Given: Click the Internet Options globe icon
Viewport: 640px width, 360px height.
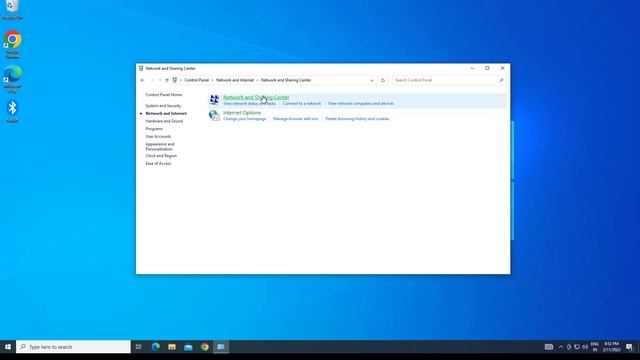Looking at the screenshot, I should point(214,115).
